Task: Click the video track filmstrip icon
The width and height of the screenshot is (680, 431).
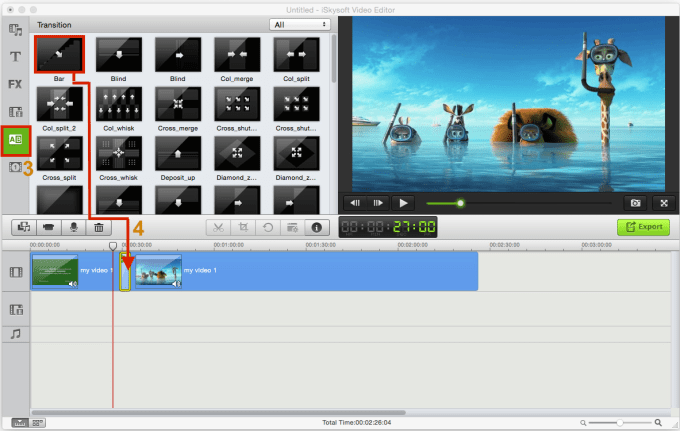Action: (x=16, y=272)
